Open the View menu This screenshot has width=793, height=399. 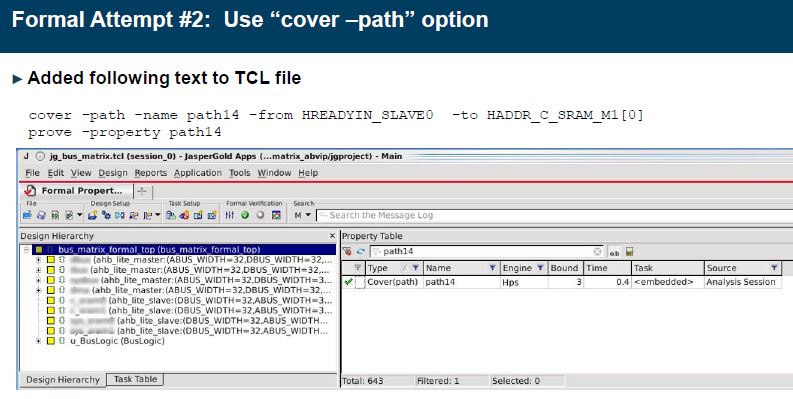click(81, 173)
